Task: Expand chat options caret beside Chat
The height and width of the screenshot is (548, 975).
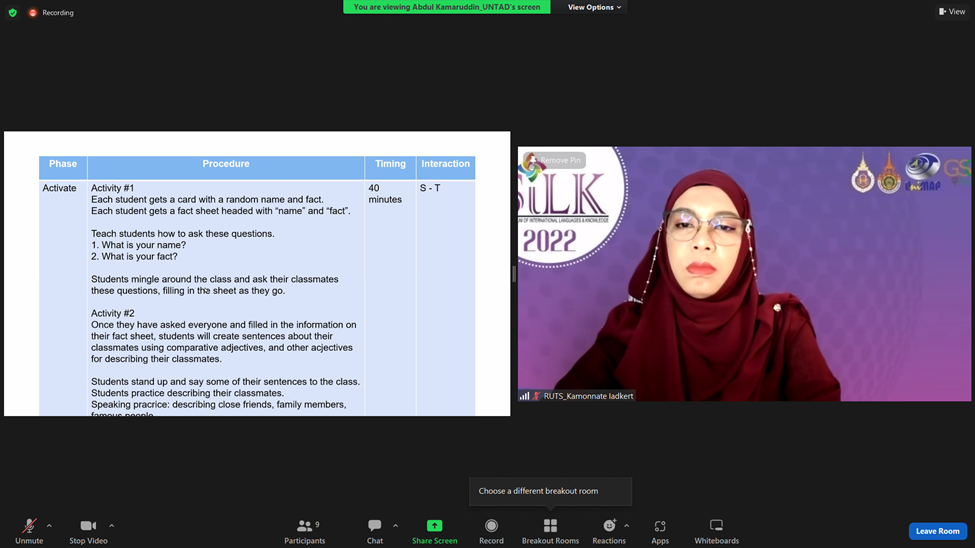Action: point(395,526)
